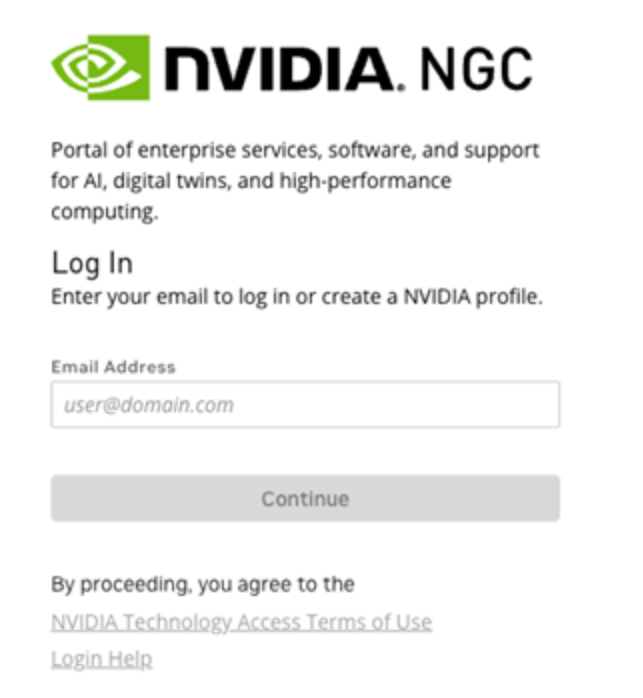Click the 'By proceeding, you agree to the' text
Screen dimensions: 643x698
click(203, 584)
